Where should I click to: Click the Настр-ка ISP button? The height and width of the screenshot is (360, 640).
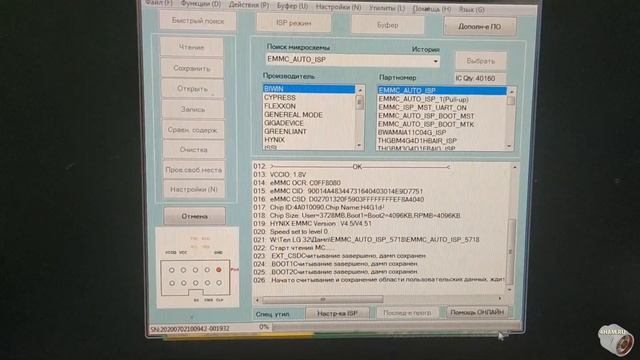coord(337,313)
